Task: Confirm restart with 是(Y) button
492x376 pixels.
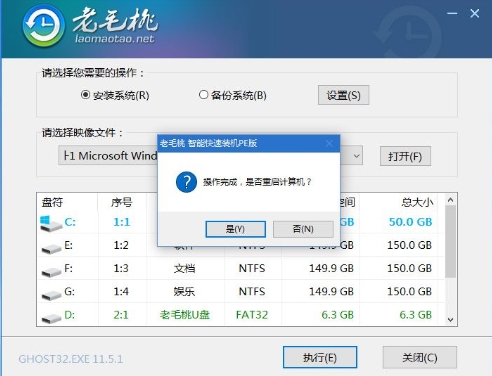Action: click(235, 229)
